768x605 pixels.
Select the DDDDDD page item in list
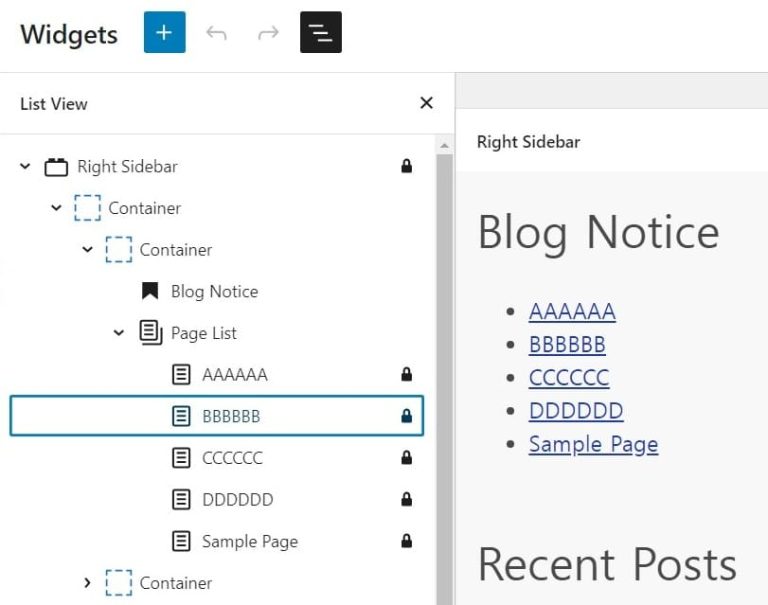(x=237, y=500)
